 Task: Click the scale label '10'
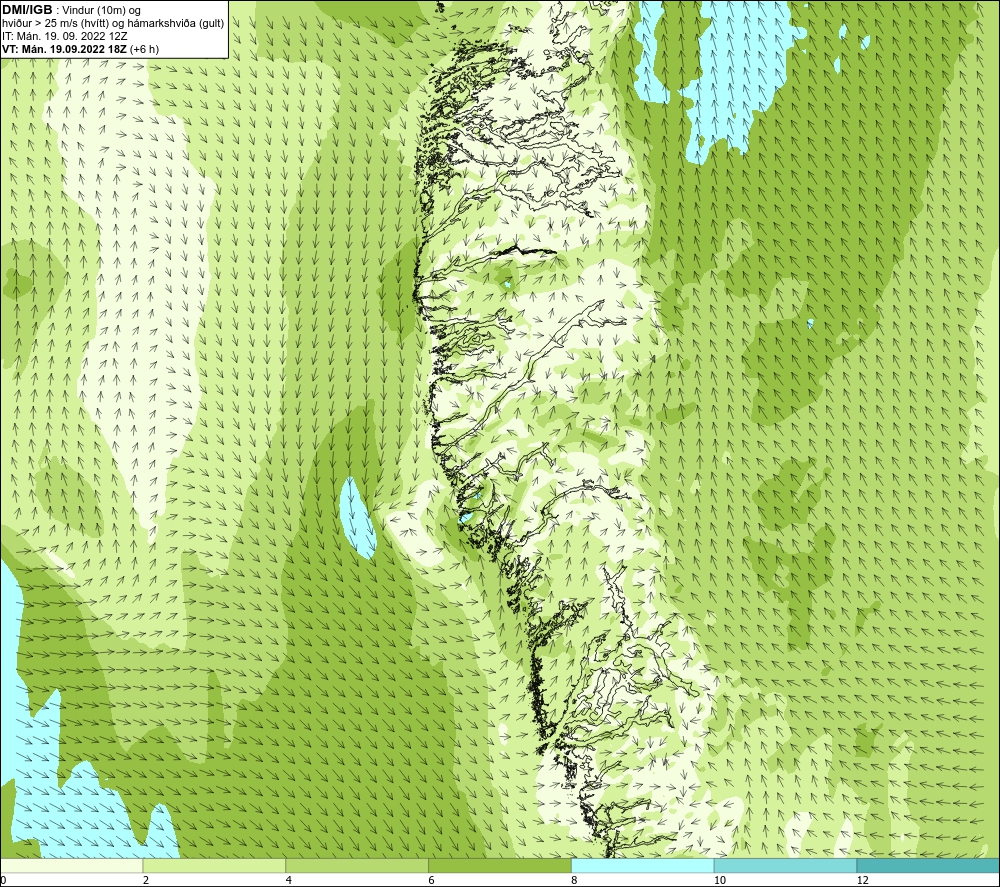pyautogui.click(x=720, y=880)
